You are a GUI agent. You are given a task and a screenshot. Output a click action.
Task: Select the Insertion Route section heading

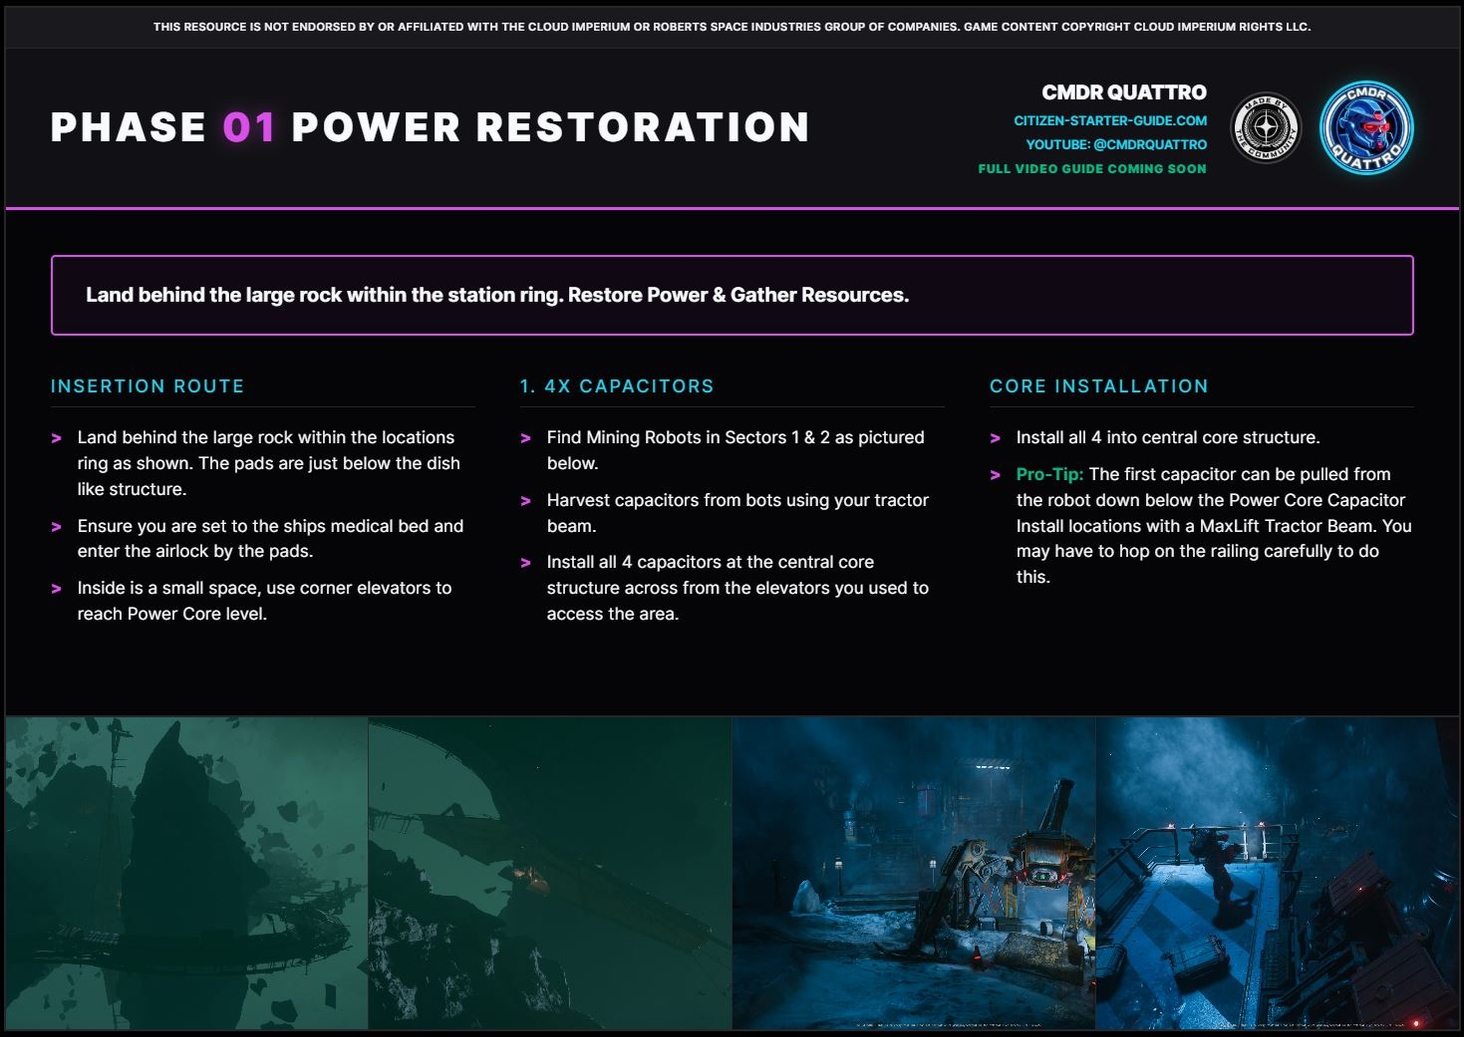click(148, 386)
